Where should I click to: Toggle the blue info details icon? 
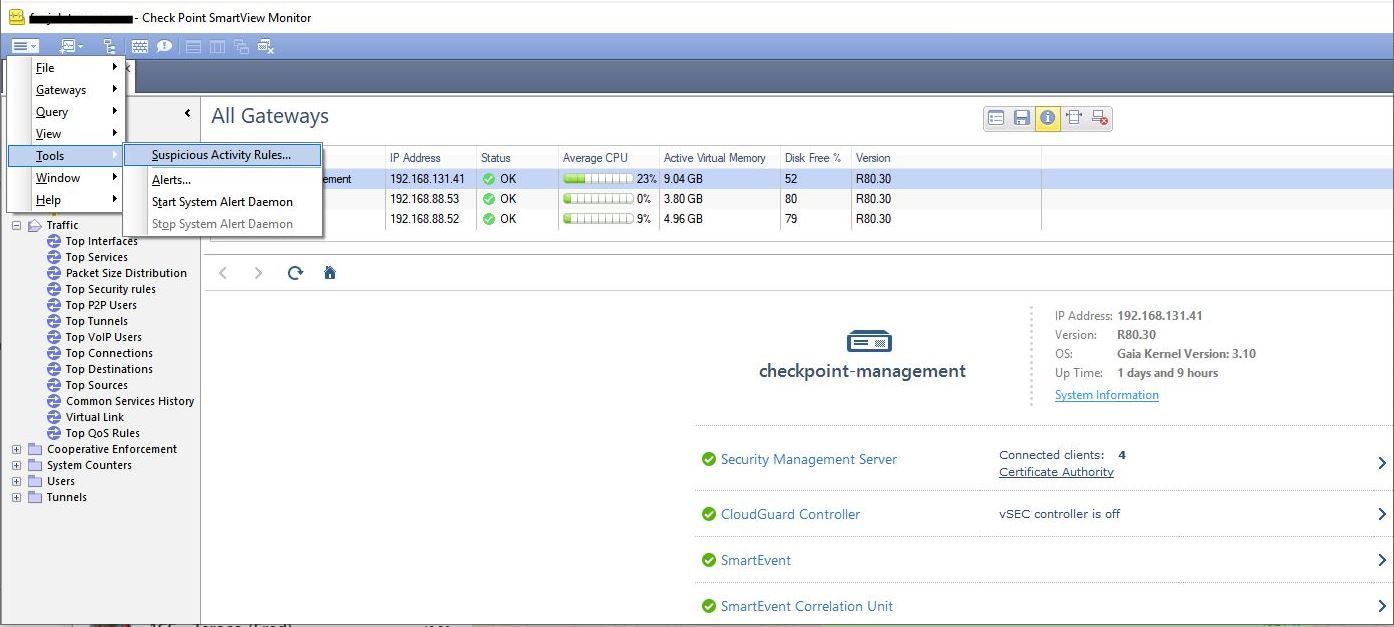pos(1047,118)
